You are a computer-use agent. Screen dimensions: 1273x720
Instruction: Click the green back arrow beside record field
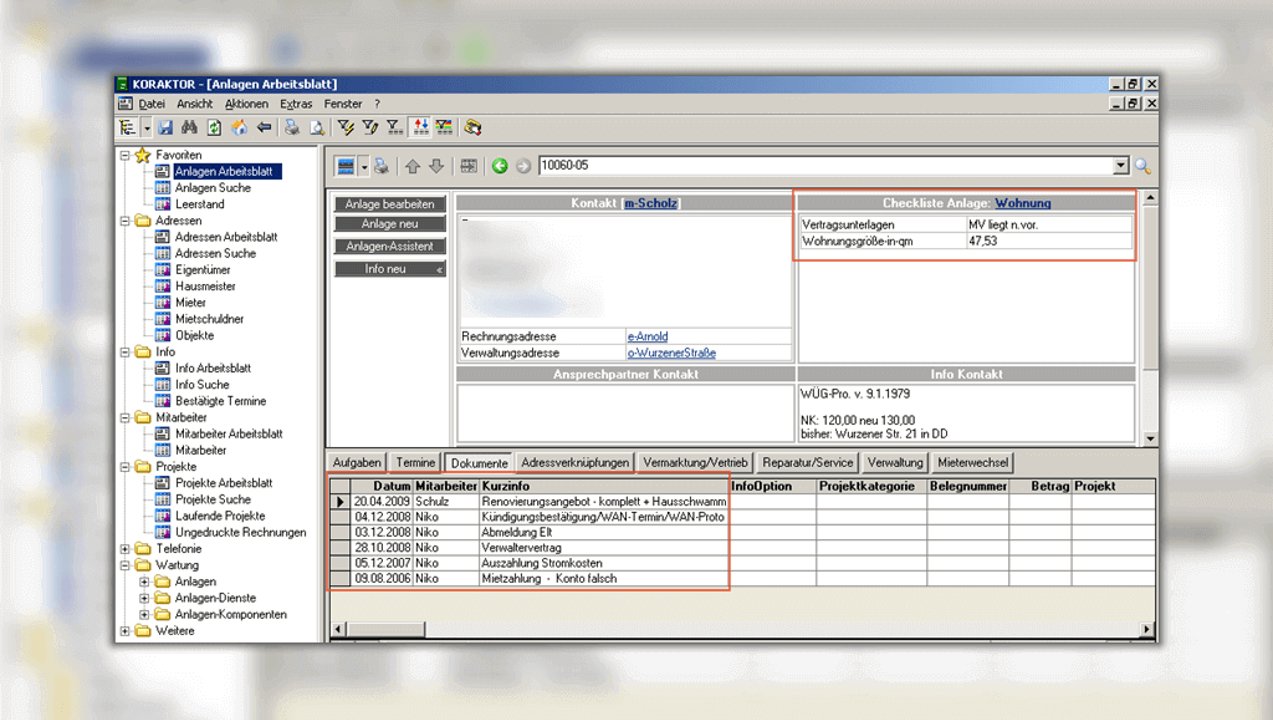(x=500, y=166)
